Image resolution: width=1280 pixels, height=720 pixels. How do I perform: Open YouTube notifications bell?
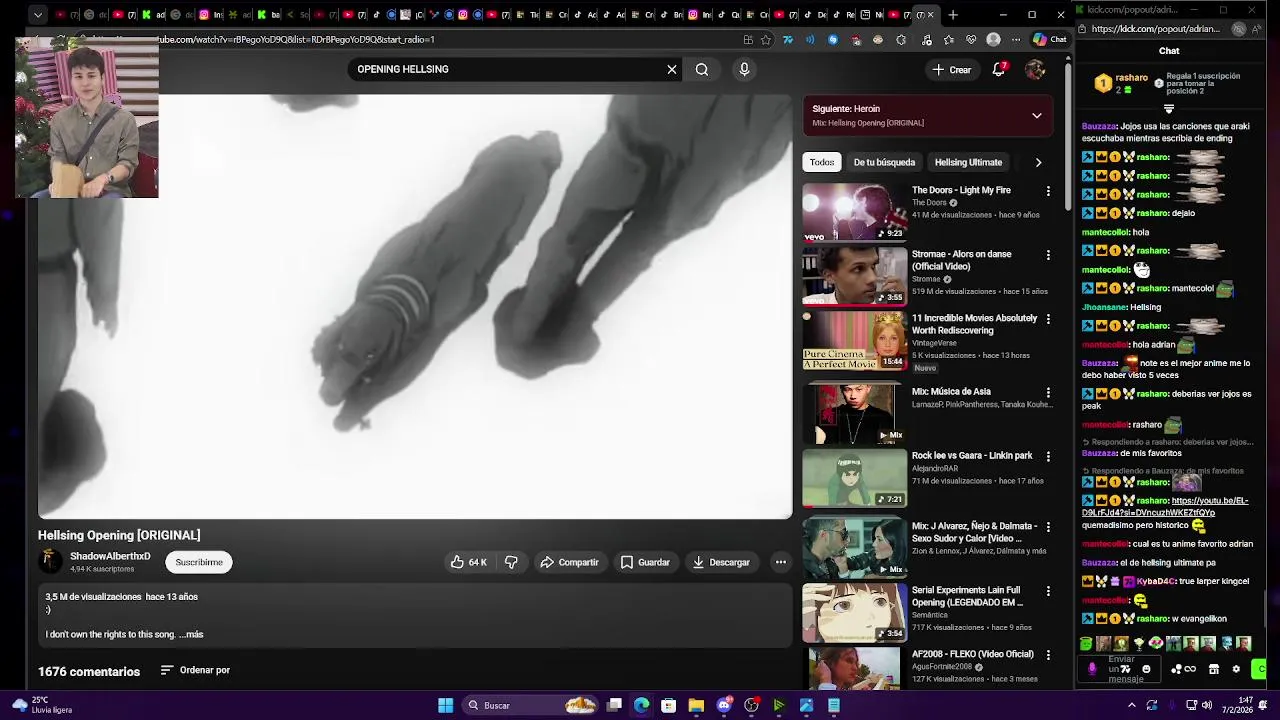pos(999,69)
